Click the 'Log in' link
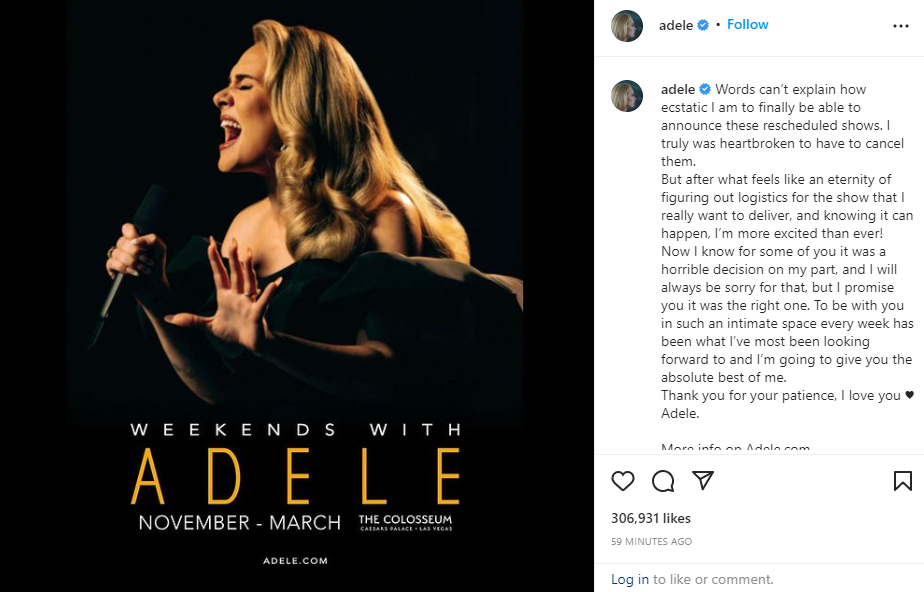The width and height of the screenshot is (924, 592). pos(630,579)
